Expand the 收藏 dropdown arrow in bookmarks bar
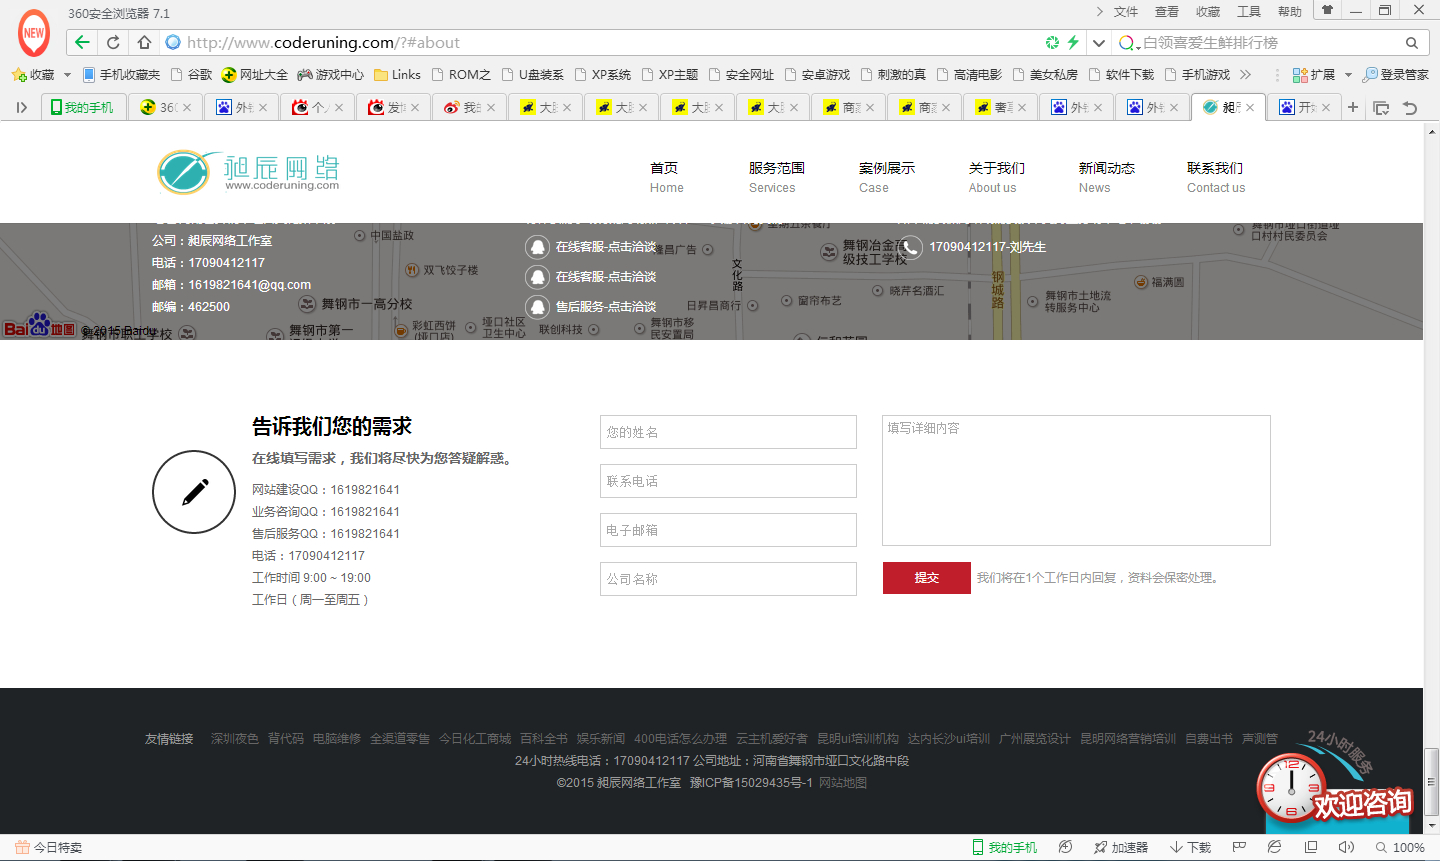This screenshot has height=861, width=1440. pyautogui.click(x=67, y=75)
